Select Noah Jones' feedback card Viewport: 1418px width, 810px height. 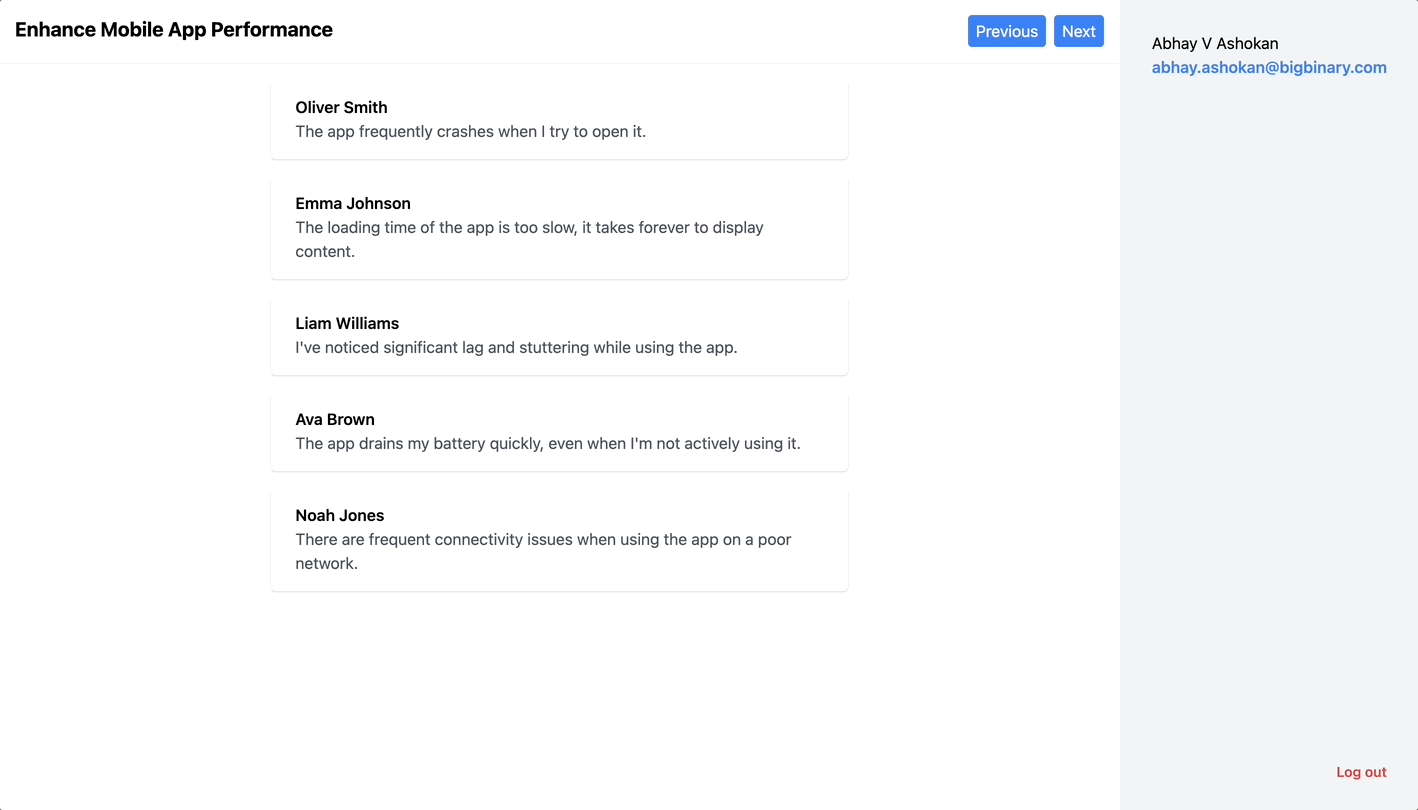point(559,540)
